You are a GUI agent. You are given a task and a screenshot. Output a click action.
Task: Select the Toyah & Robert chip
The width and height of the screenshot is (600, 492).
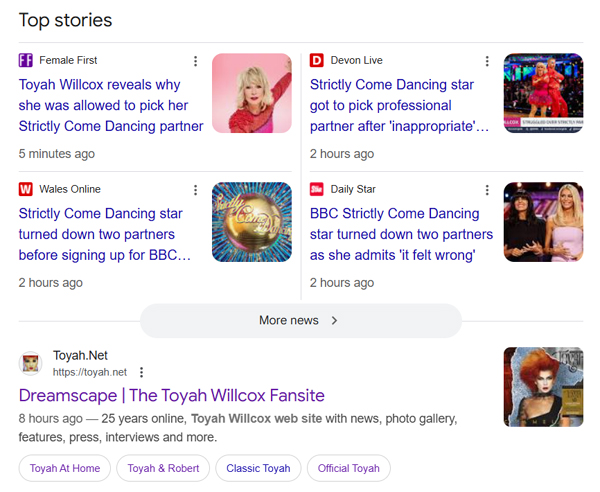tap(163, 468)
